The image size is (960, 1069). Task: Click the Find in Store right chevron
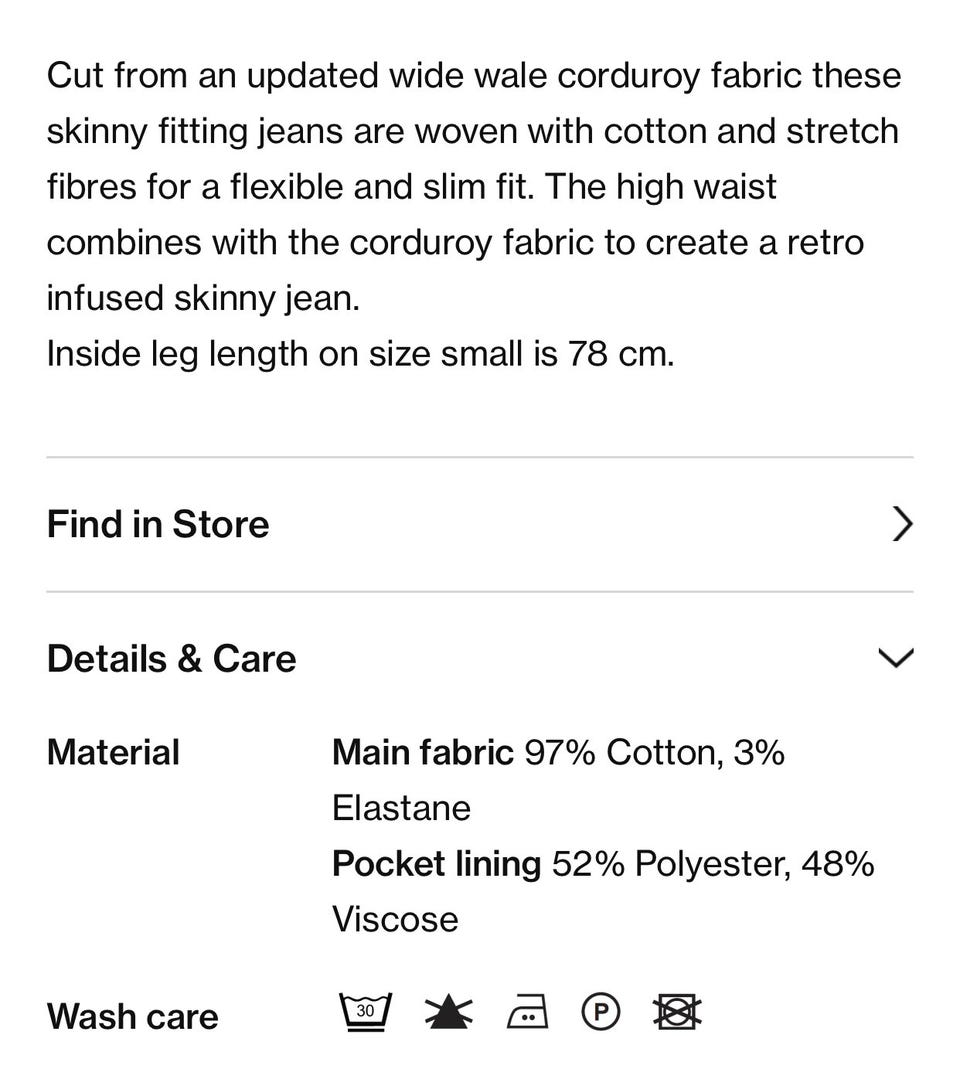(x=901, y=524)
